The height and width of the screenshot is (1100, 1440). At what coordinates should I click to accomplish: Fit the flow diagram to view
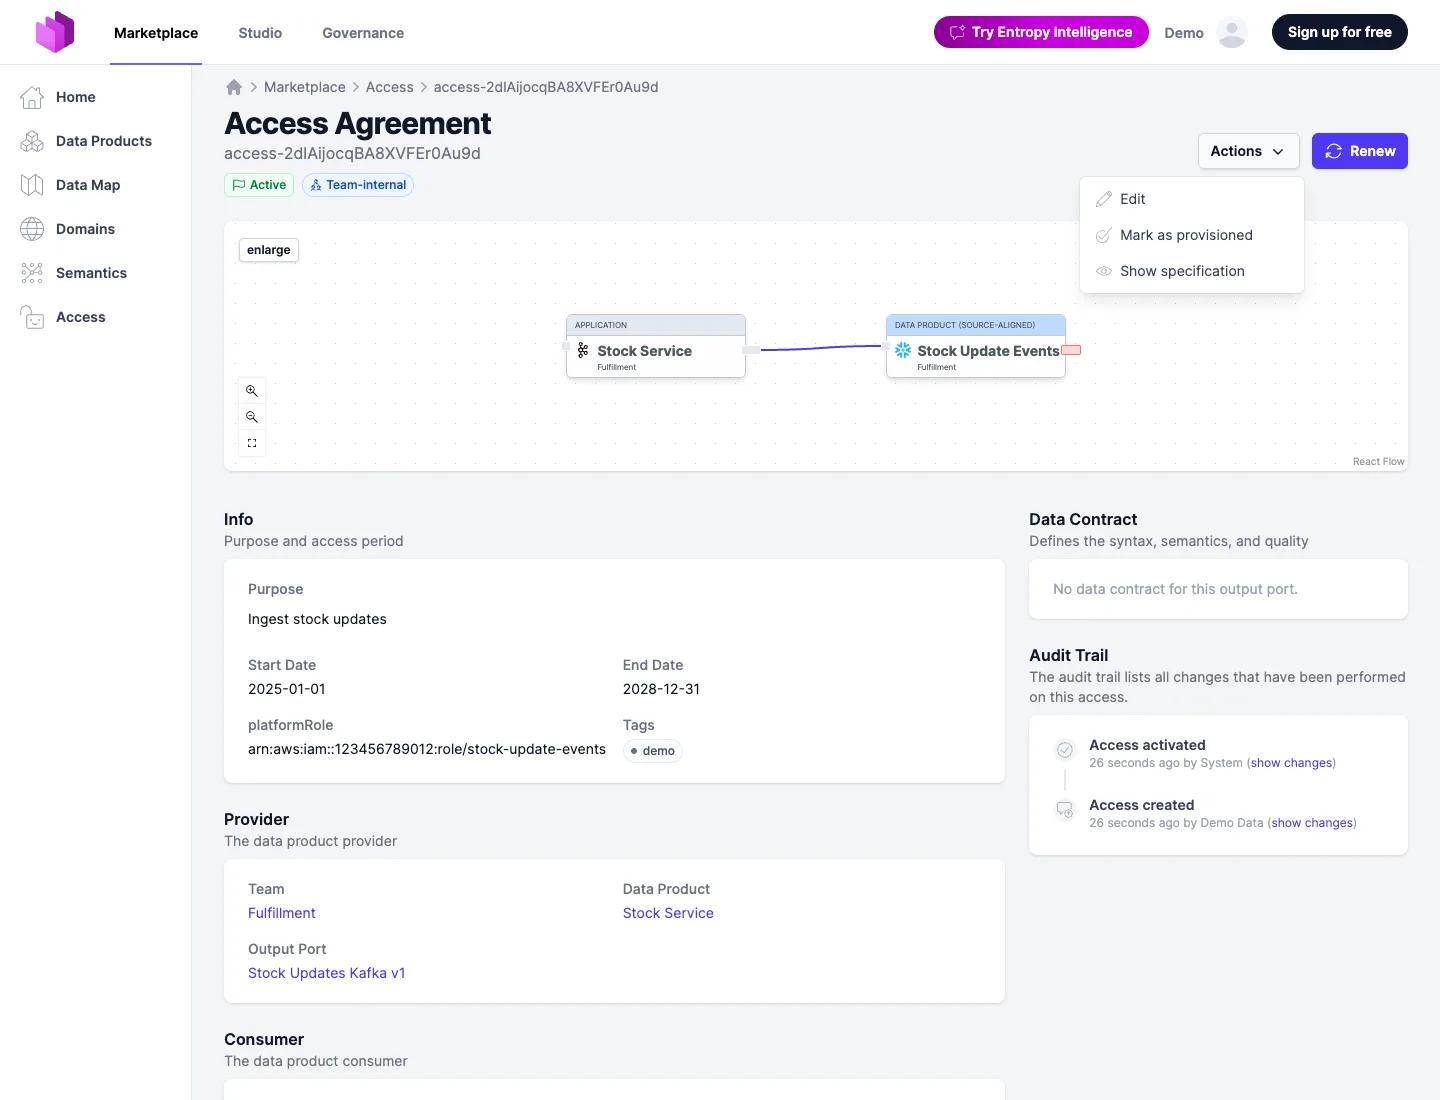click(252, 443)
